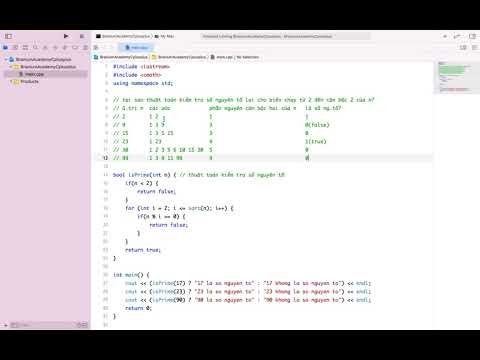Show the Breakpoint navigator
480x360 pixels.
(75, 48)
